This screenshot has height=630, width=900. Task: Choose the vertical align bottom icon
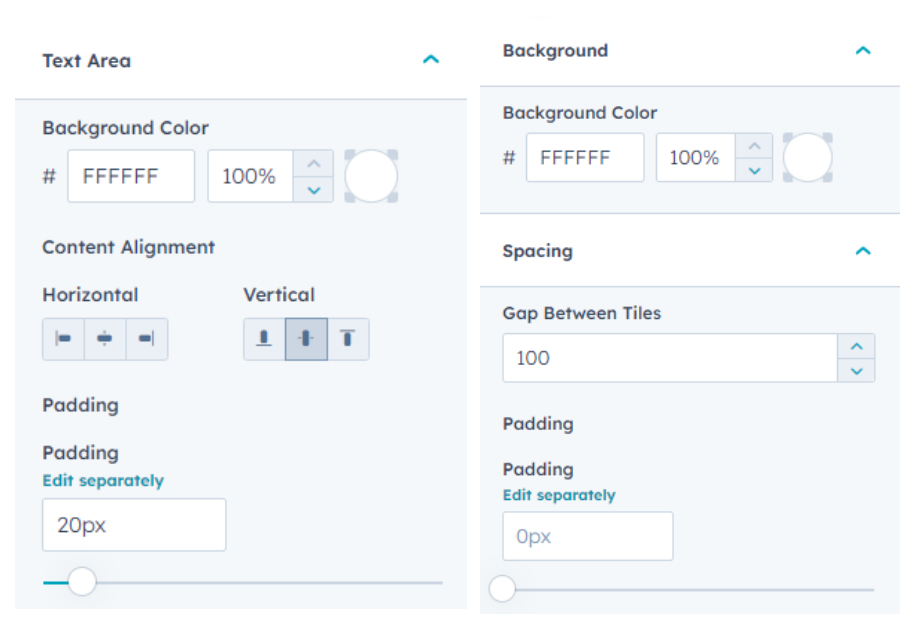[x=264, y=339]
